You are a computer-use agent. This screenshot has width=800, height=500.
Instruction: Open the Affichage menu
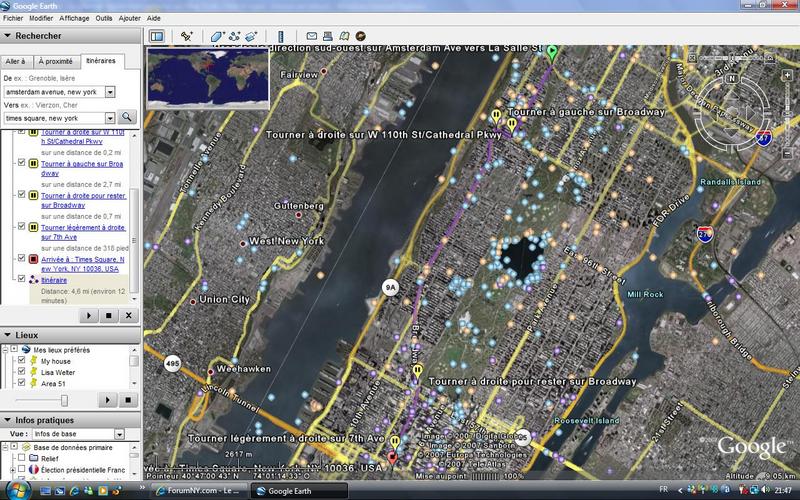point(74,18)
